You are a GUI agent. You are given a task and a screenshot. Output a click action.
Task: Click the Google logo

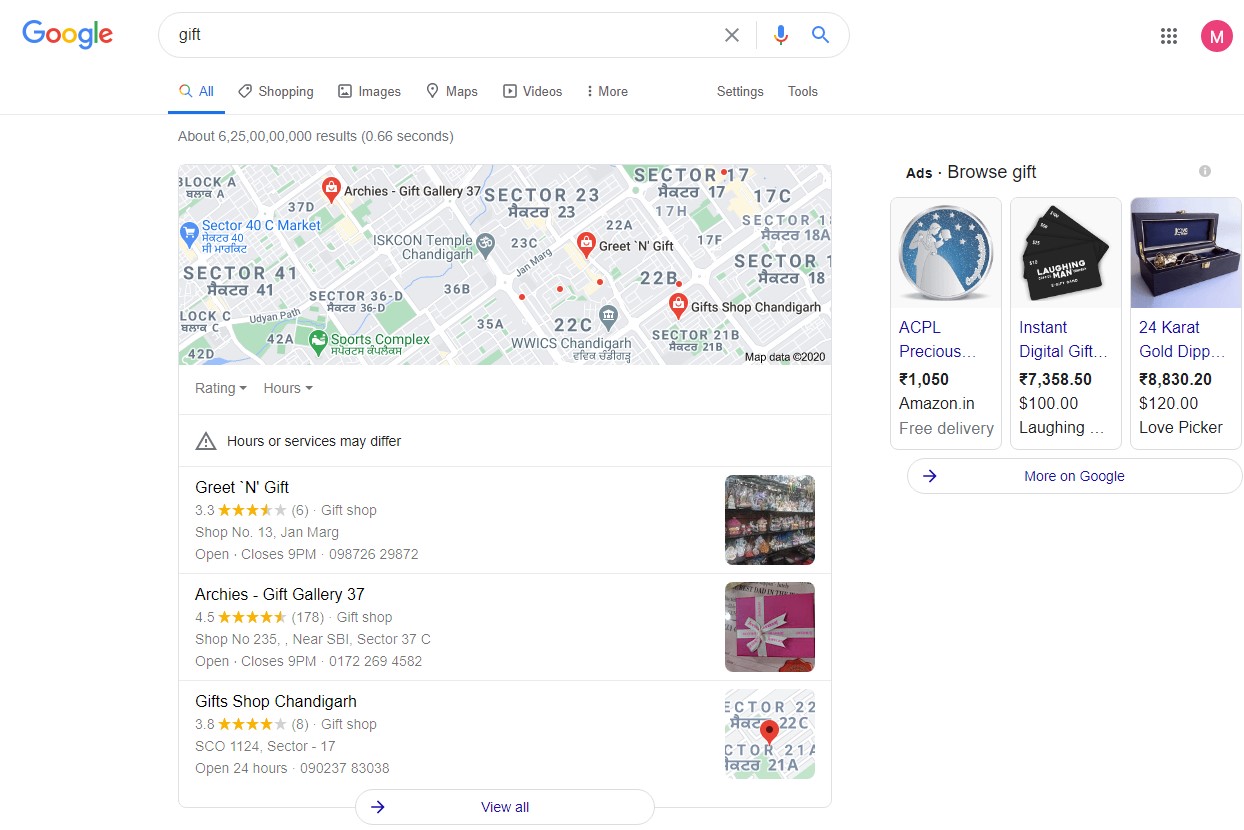[67, 34]
